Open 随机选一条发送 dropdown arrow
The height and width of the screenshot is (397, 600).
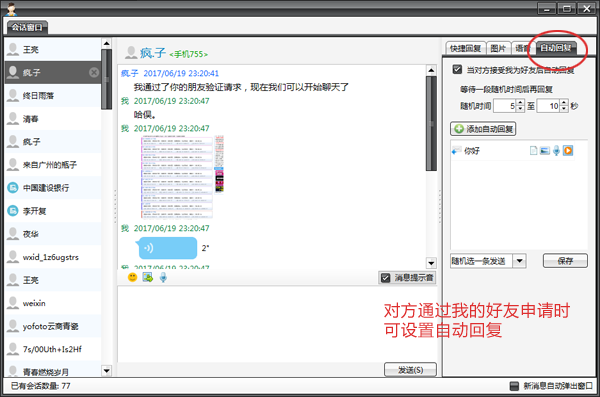[519, 261]
